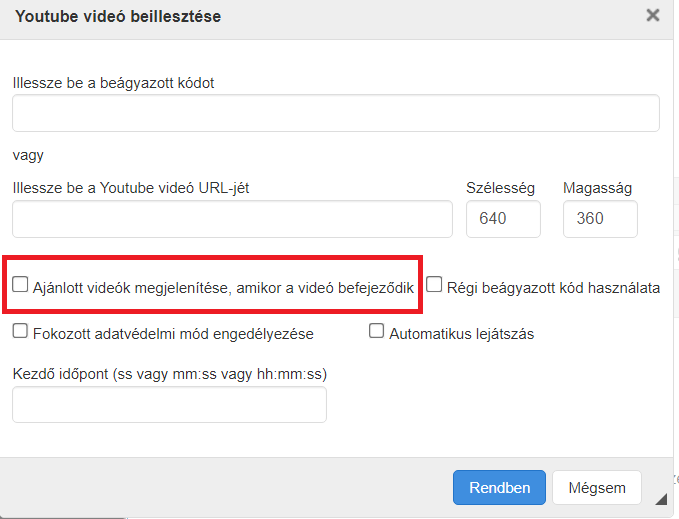Focus the Youtube video URL field
Screen dimensions: 679x519
[x=232, y=219]
